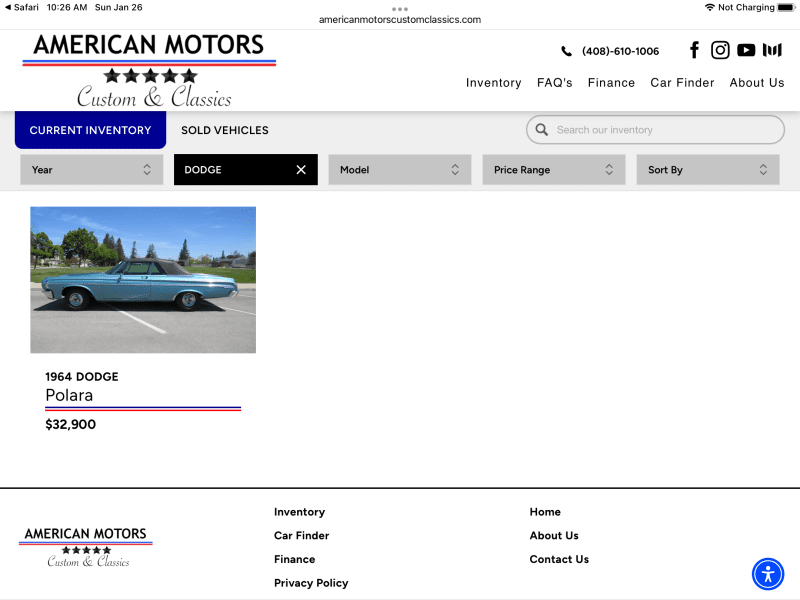This screenshot has height=600, width=800.
Task: Open Car Finder in top navigation
Action: [682, 83]
